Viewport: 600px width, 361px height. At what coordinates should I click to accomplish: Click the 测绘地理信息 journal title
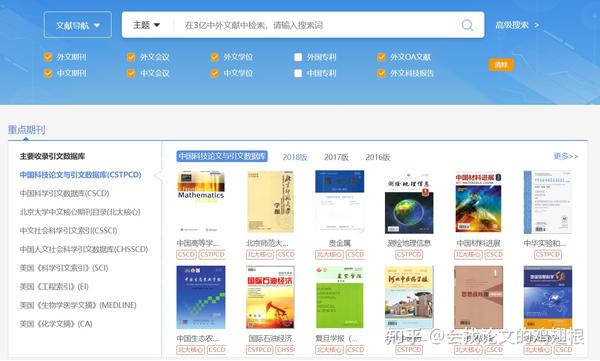click(409, 243)
